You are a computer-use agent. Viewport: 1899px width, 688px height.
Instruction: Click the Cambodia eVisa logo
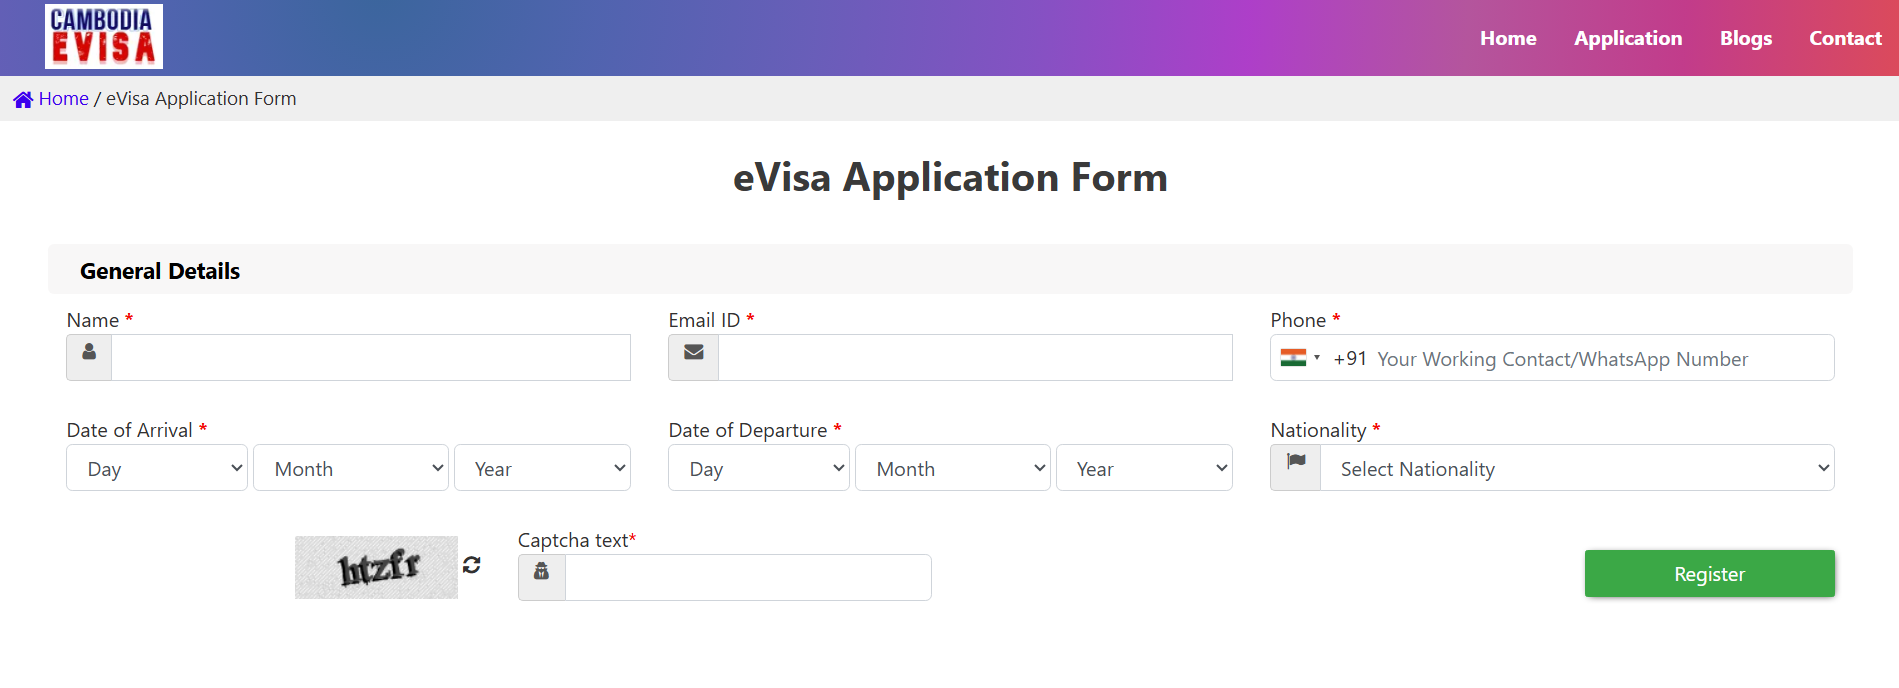click(x=104, y=37)
